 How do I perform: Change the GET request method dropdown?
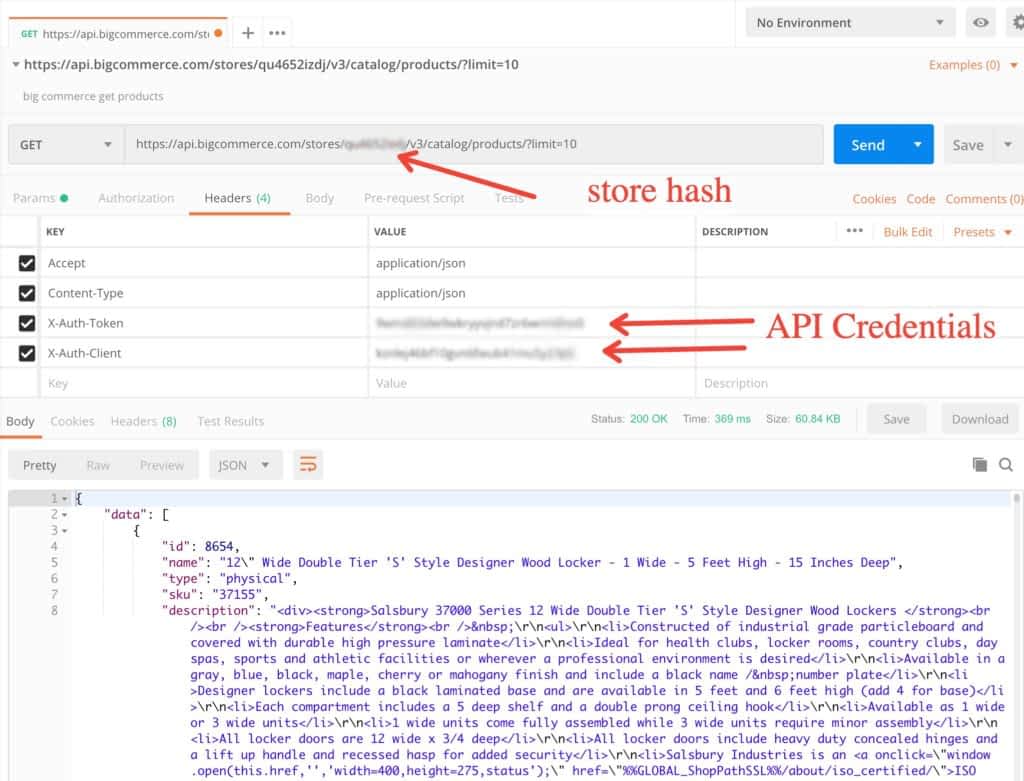pyautogui.click(x=66, y=144)
